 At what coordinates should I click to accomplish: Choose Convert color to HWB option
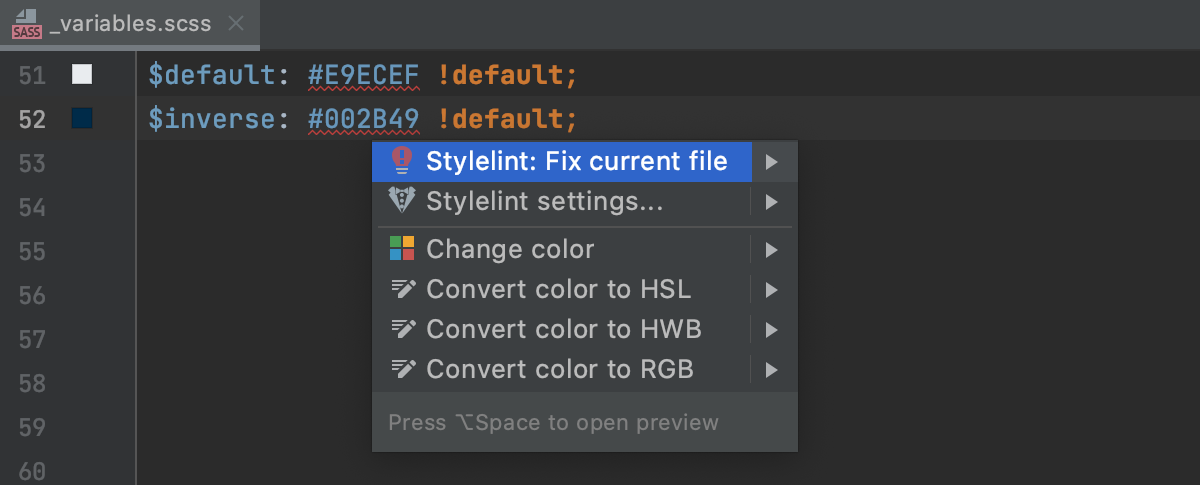click(x=563, y=329)
